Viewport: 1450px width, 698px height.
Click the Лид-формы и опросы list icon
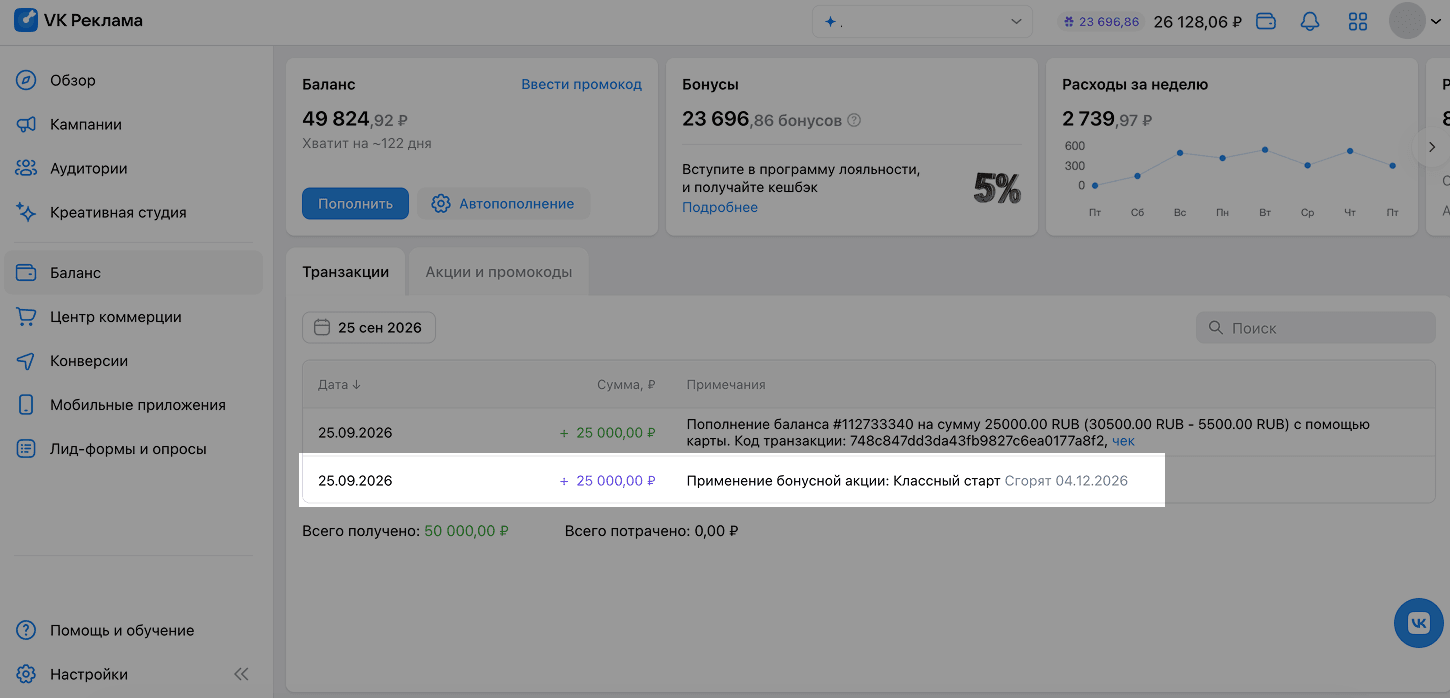26,449
